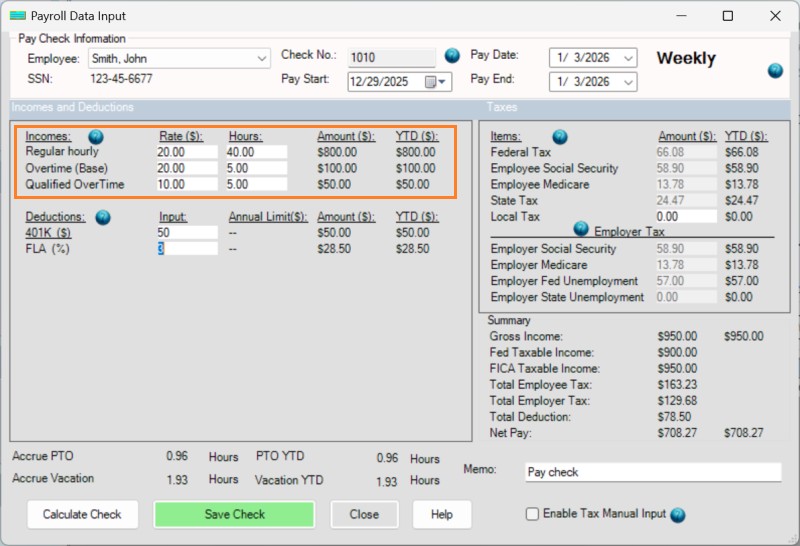This screenshot has height=546, width=800.
Task: Click the Employer State Unemployment amount field
Action: pyautogui.click(x=686, y=297)
